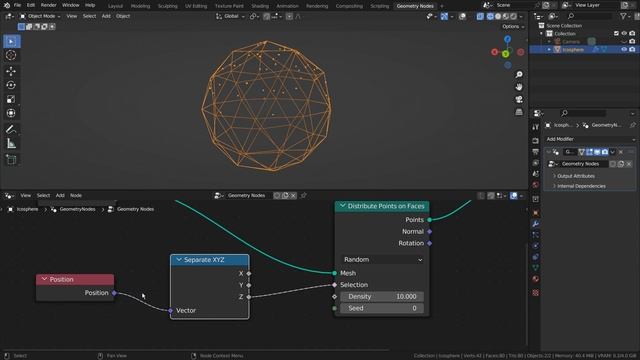The width and height of the screenshot is (640, 360).
Task: Activate the Scale tool
Action: pyautogui.click(x=11, y=99)
